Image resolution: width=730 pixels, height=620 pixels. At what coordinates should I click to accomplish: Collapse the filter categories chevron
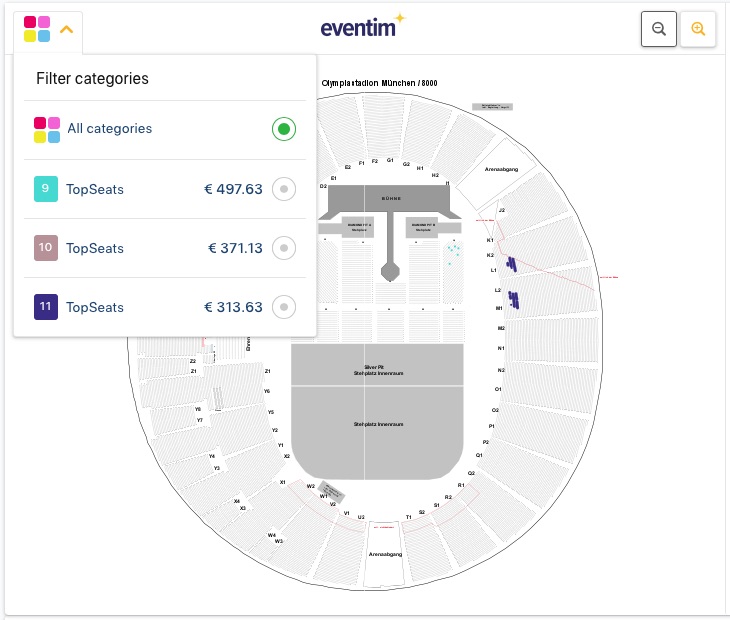pyautogui.click(x=67, y=30)
